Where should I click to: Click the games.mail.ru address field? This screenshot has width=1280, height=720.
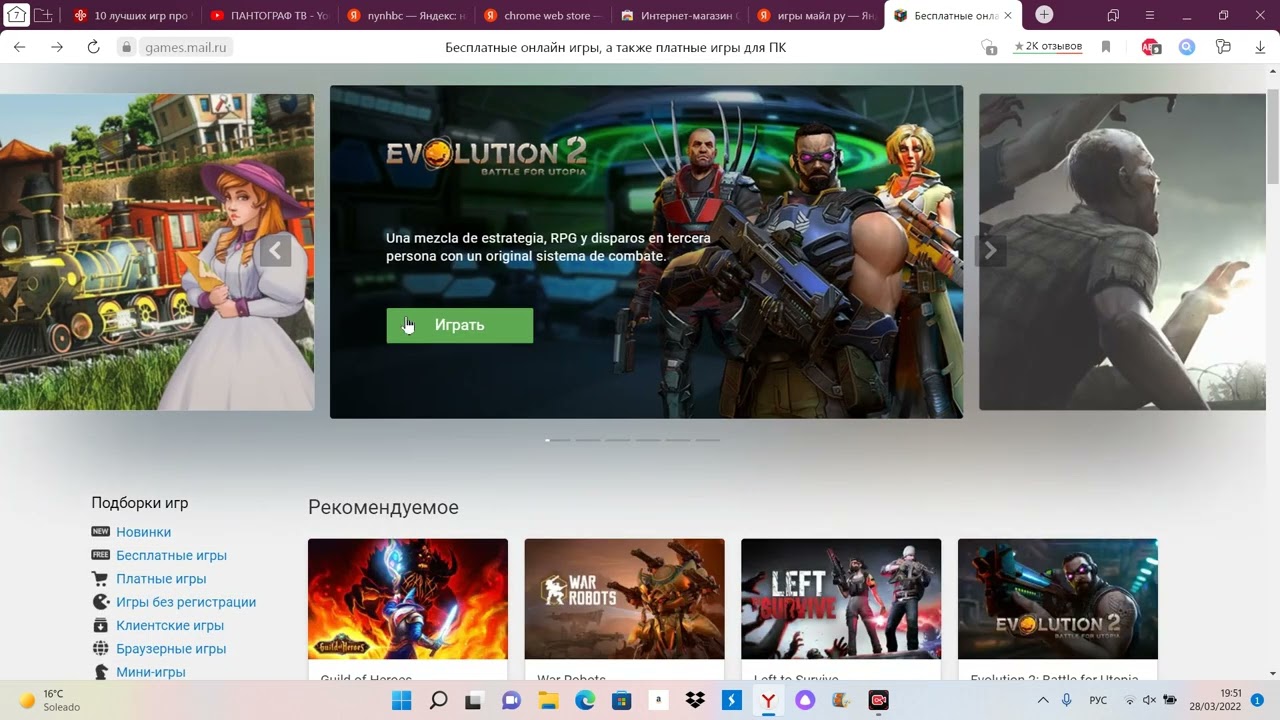[x=186, y=47]
